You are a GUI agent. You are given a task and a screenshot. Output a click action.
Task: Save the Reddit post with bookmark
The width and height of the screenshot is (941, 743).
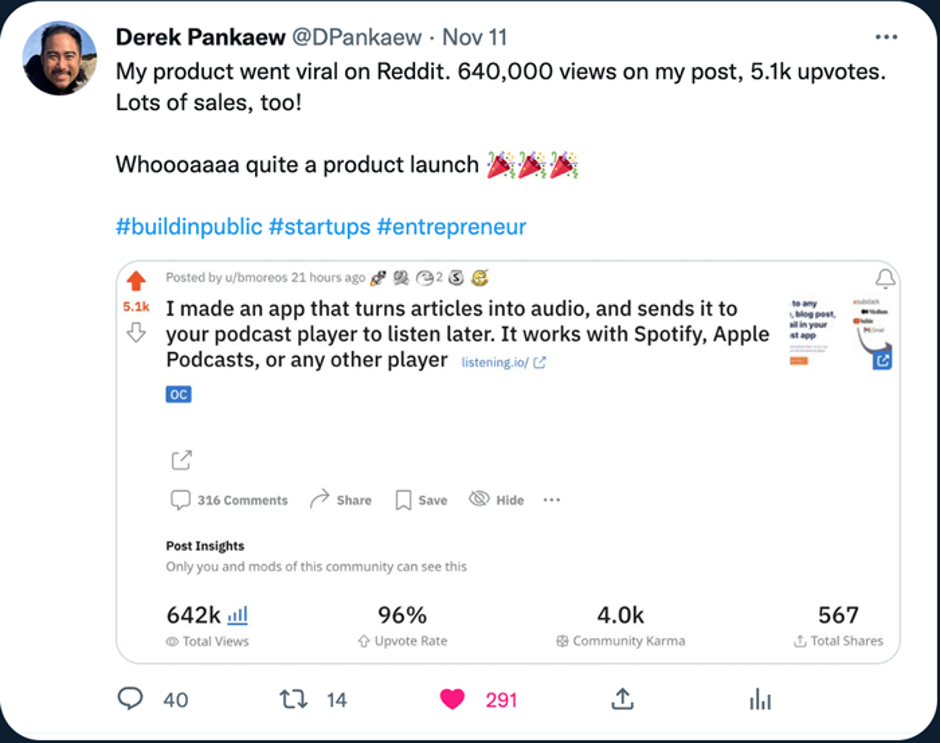(x=421, y=500)
